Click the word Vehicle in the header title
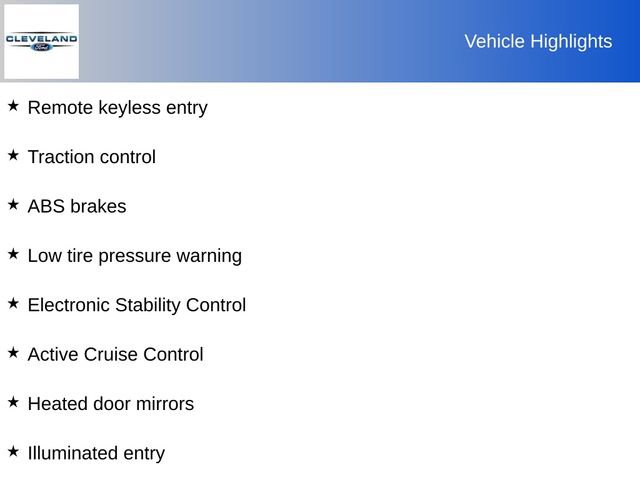The height and width of the screenshot is (480, 640). 492,41
